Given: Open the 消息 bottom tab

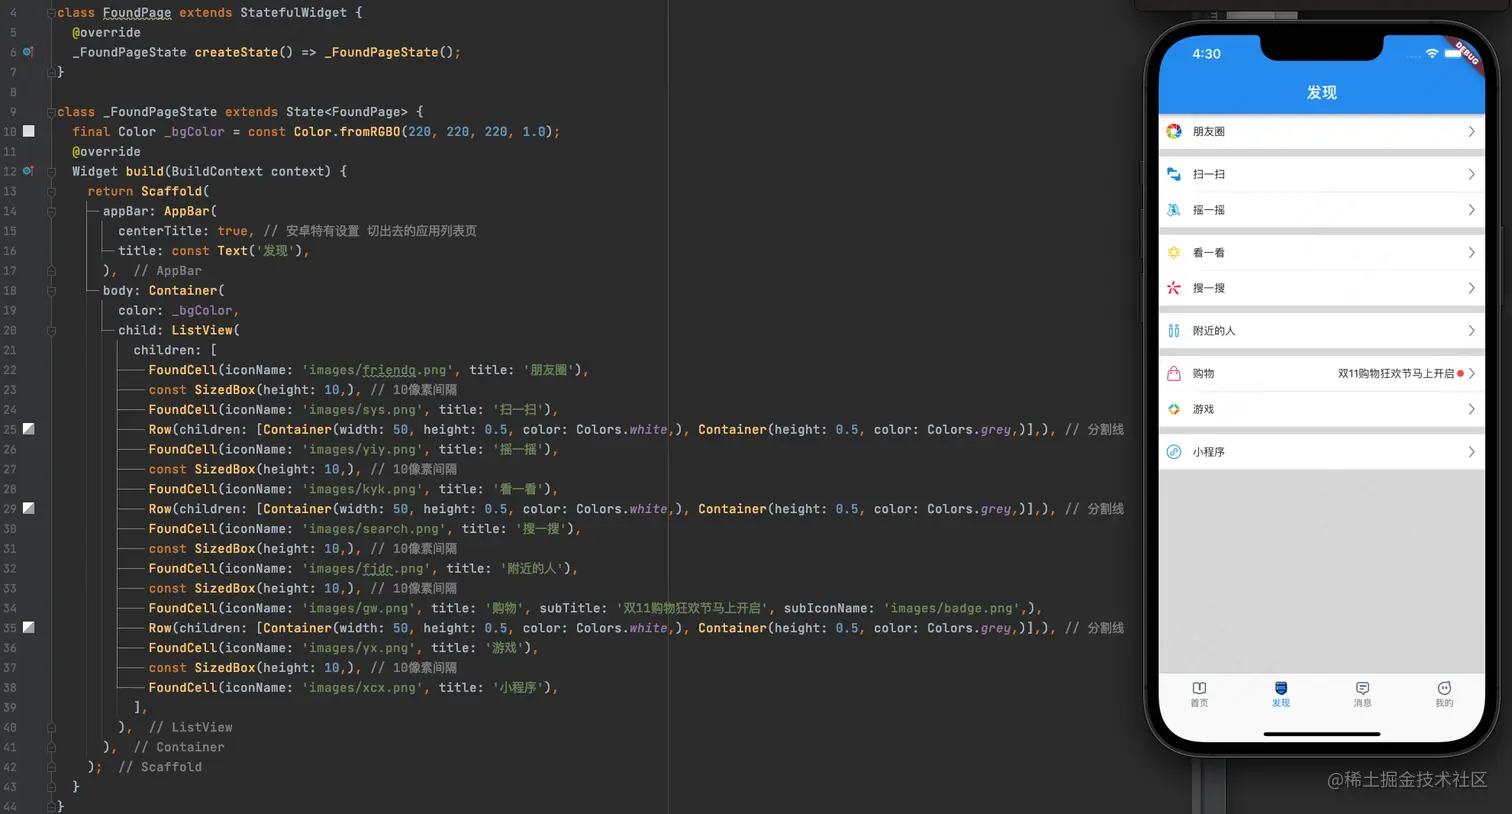Looking at the screenshot, I should (x=1362, y=694).
